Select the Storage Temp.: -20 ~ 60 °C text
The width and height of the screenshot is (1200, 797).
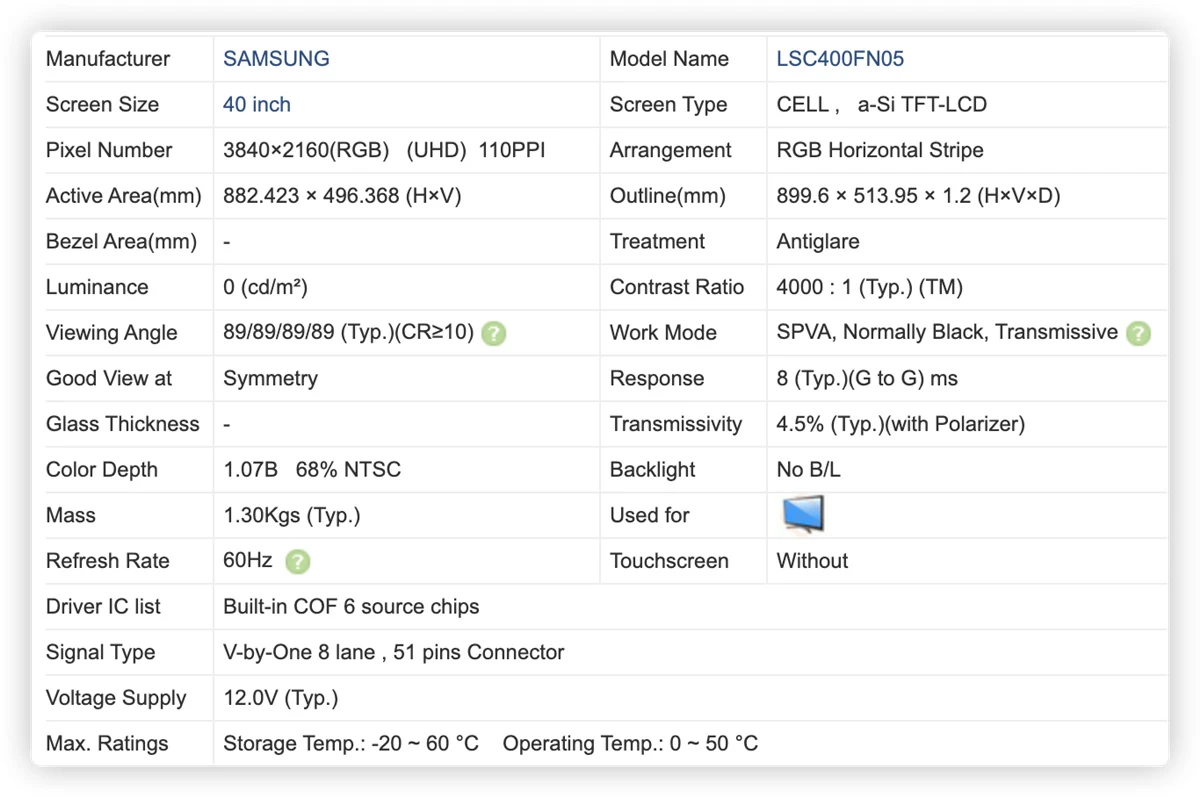click(x=351, y=744)
